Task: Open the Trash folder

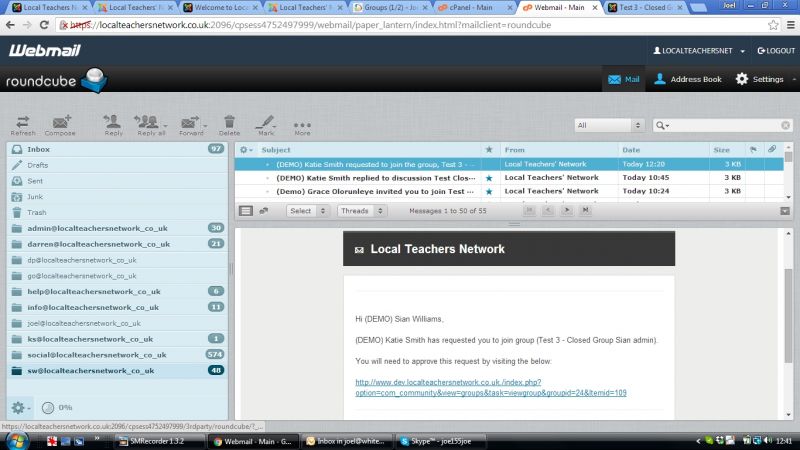Action: pos(117,212)
